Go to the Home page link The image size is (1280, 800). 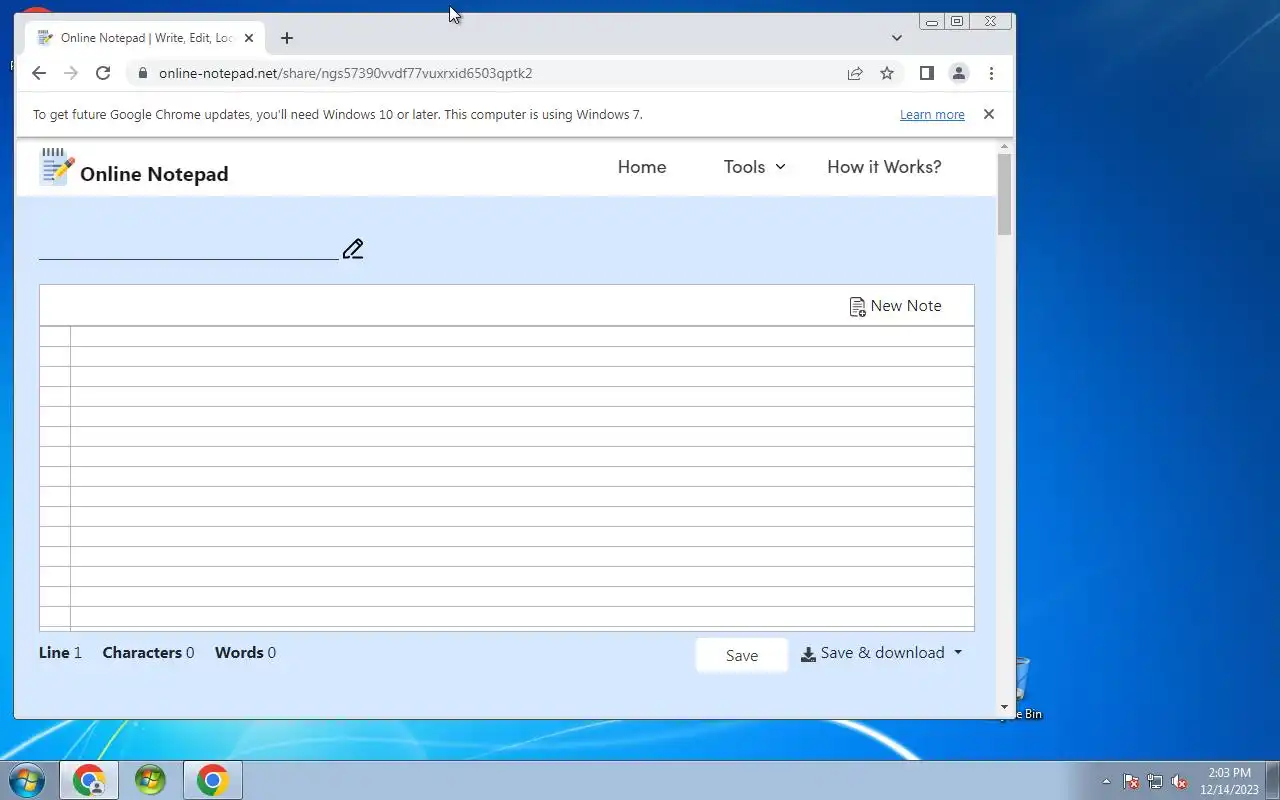pyautogui.click(x=642, y=167)
